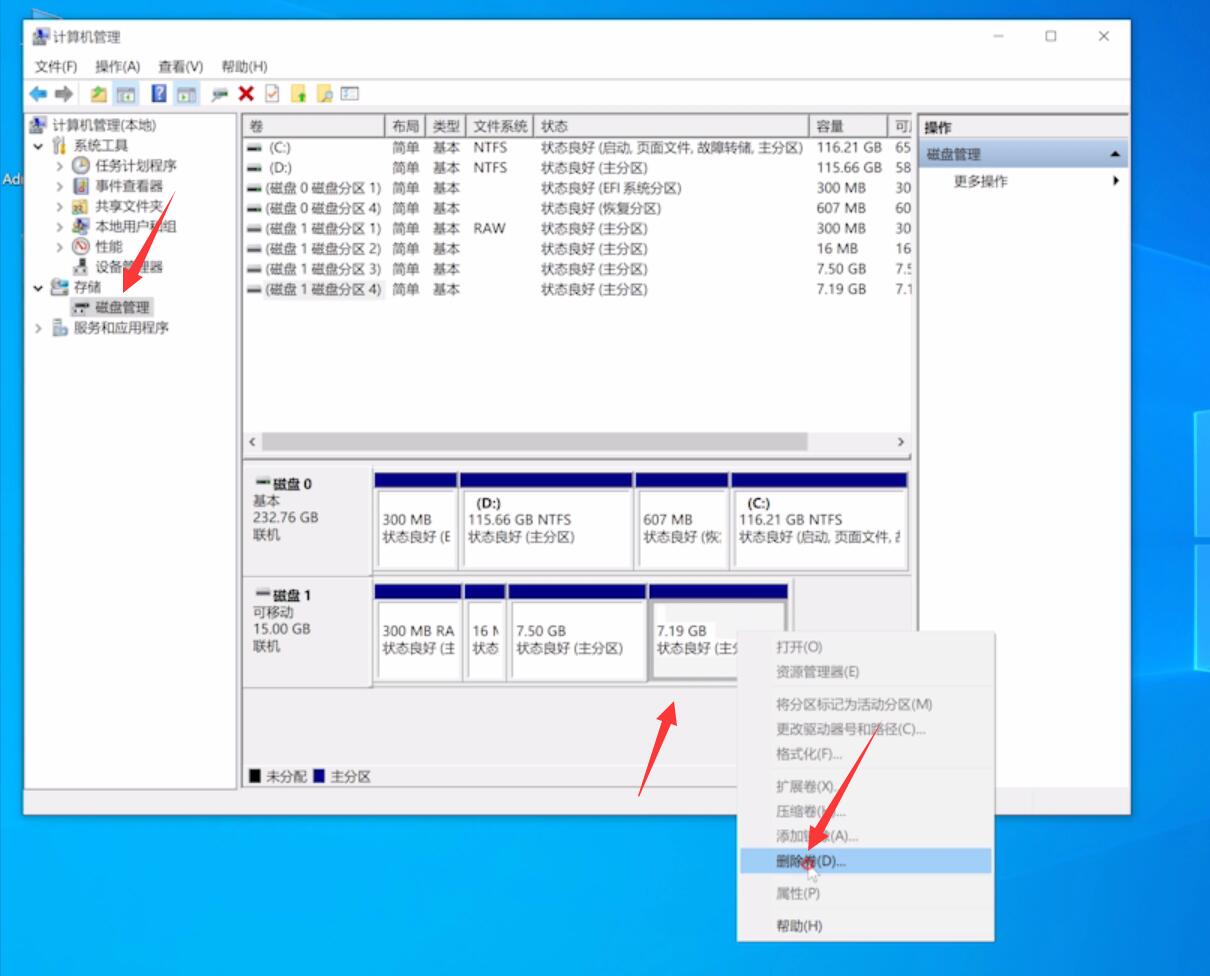Screen dimensions: 1210x976
Task: Sort by the 容量 column header
Action: pos(848,126)
